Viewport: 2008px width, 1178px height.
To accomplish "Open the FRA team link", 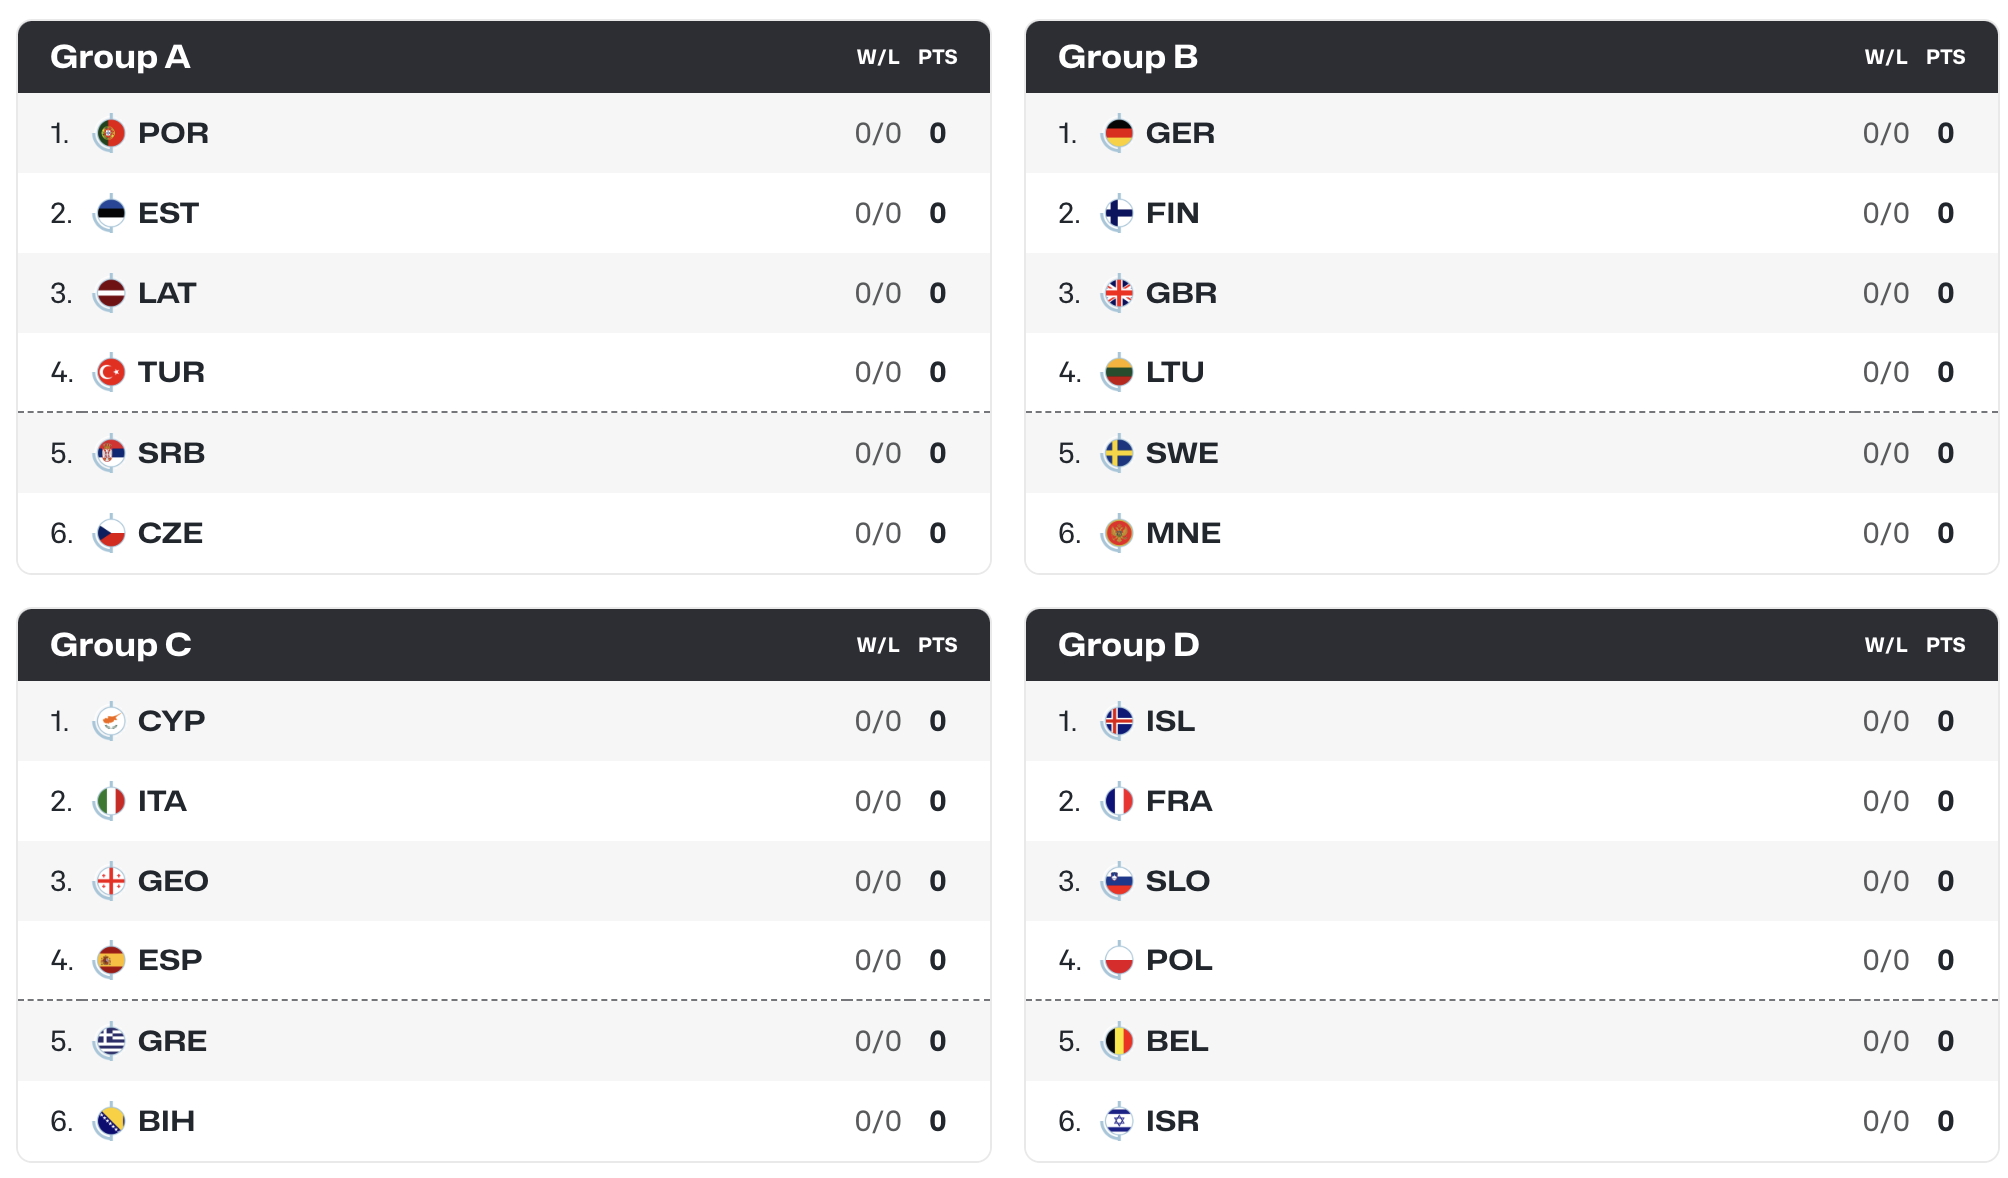I will [x=1179, y=801].
